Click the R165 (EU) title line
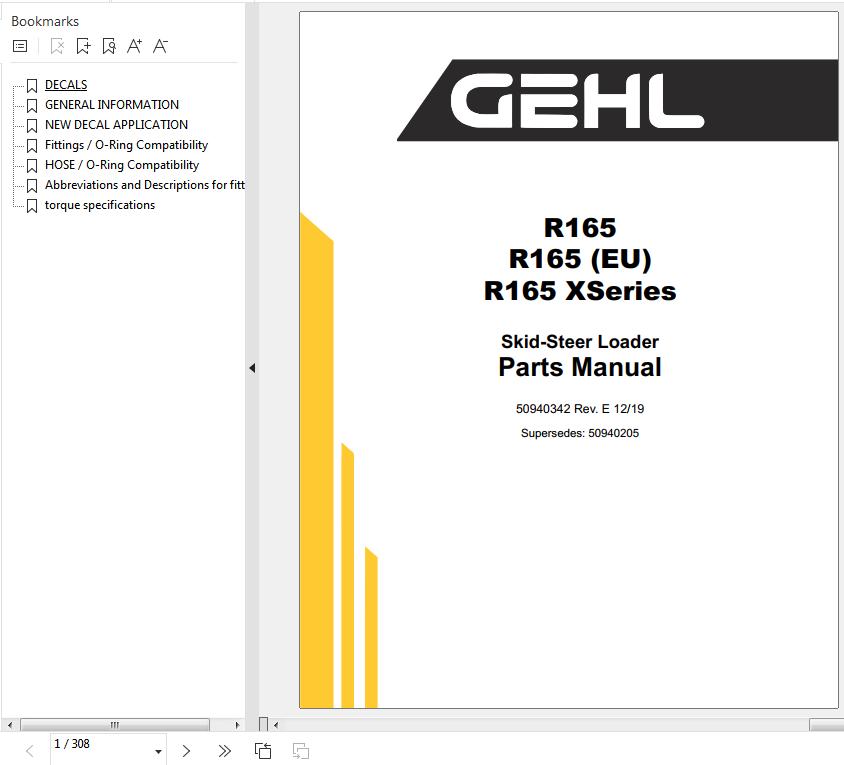This screenshot has width=844, height=765. click(x=580, y=259)
